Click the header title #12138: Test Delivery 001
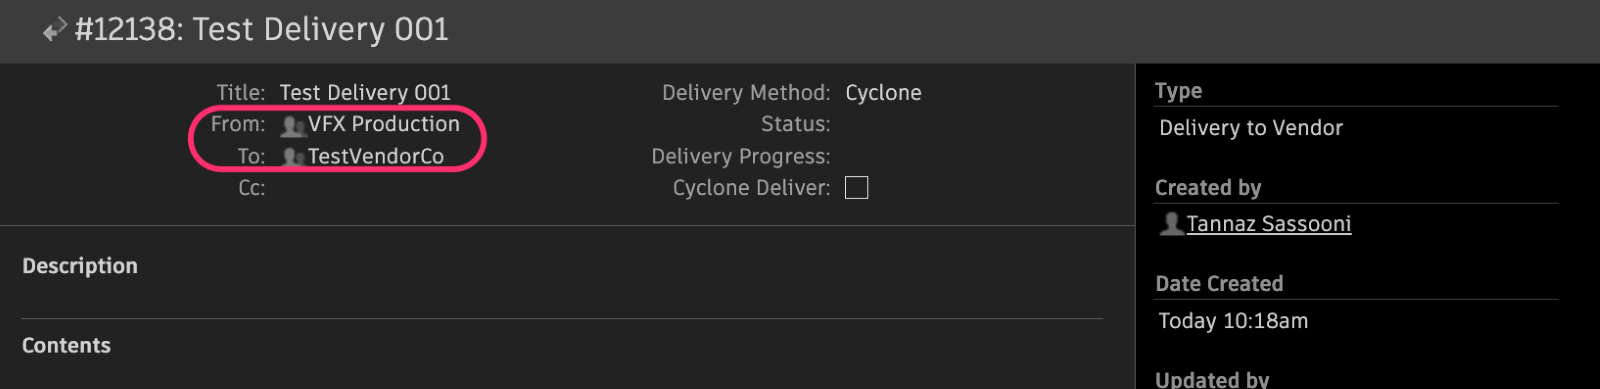This screenshot has width=1600, height=389. 262,30
